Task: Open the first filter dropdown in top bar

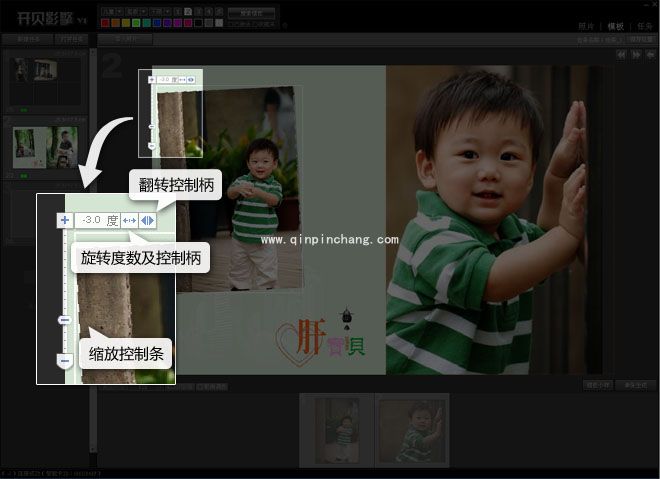Action: [x=112, y=12]
